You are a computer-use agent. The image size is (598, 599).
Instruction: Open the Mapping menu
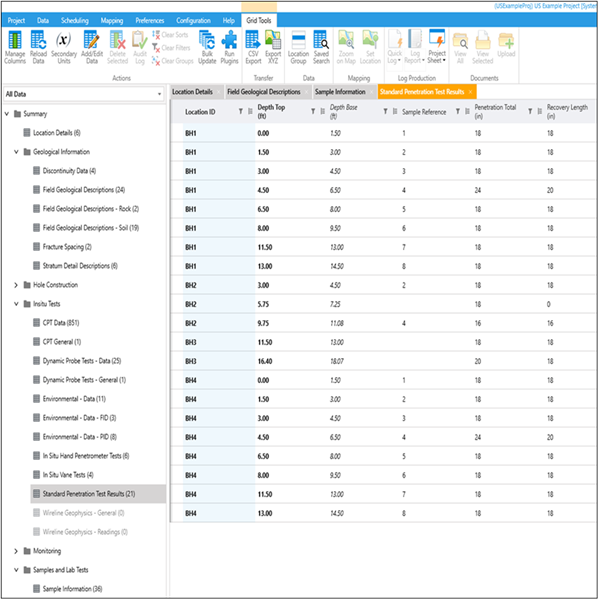coord(112,21)
